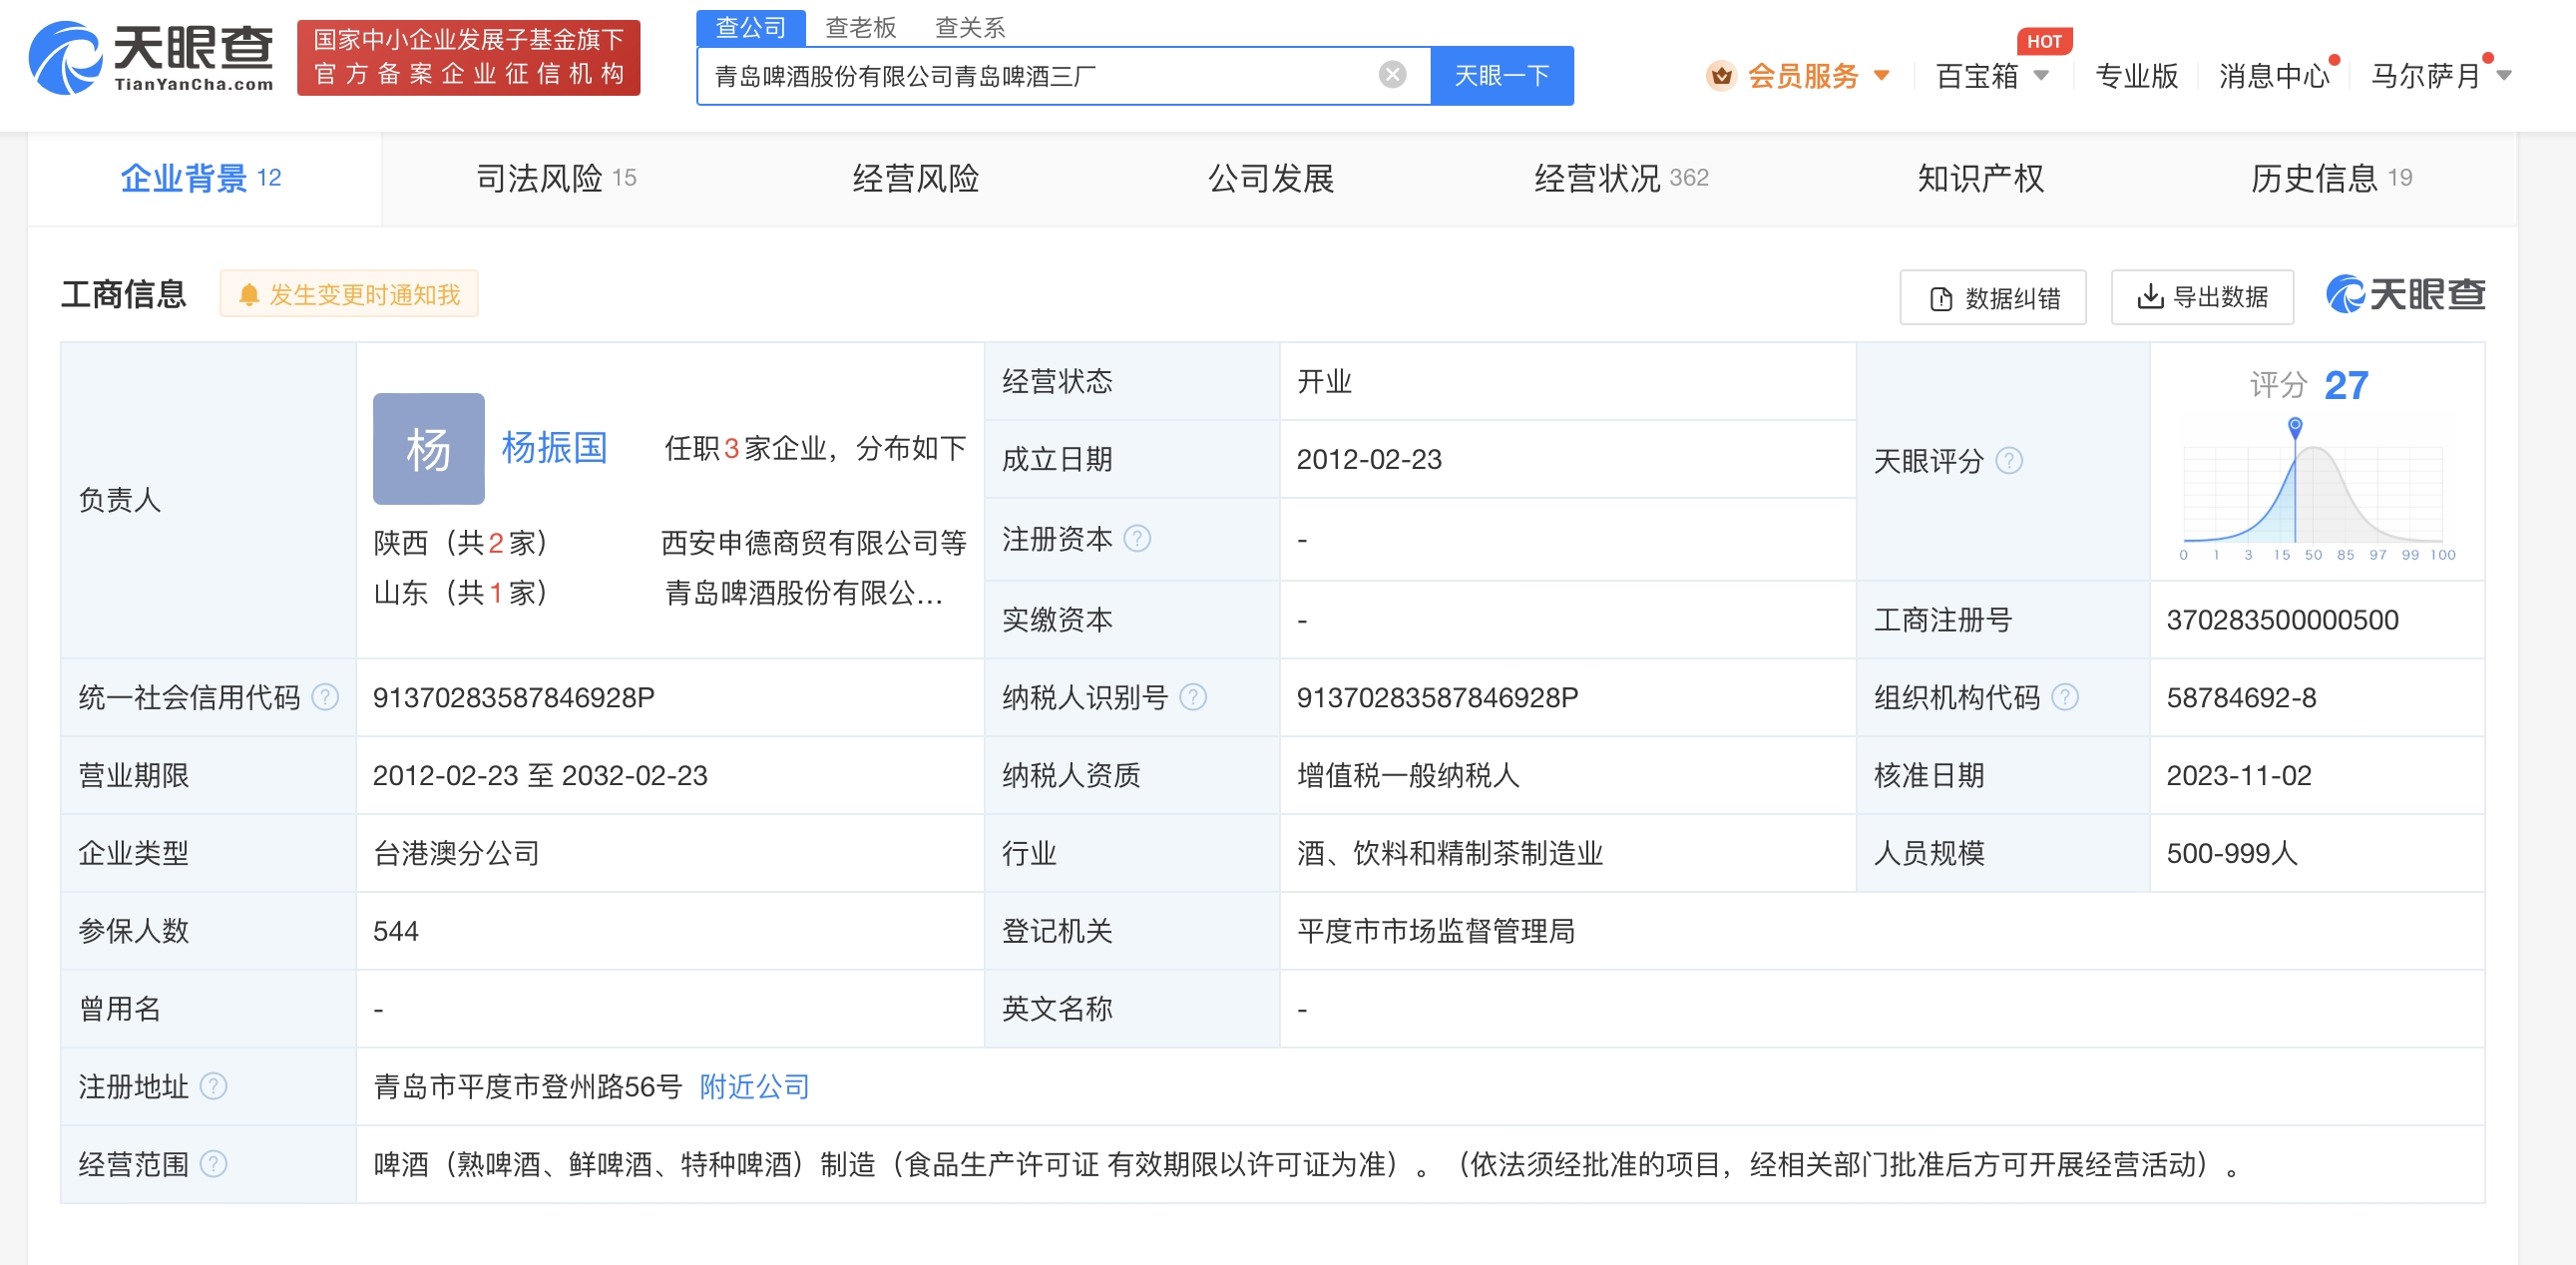Click the crown icon beside 会员服务
This screenshot has width=2576, height=1265.
(1720, 77)
